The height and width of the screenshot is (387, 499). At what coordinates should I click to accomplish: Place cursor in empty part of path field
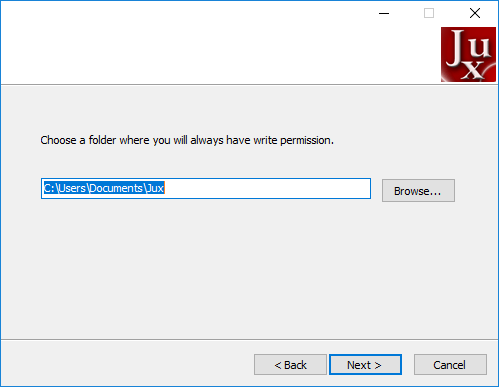tap(267, 188)
